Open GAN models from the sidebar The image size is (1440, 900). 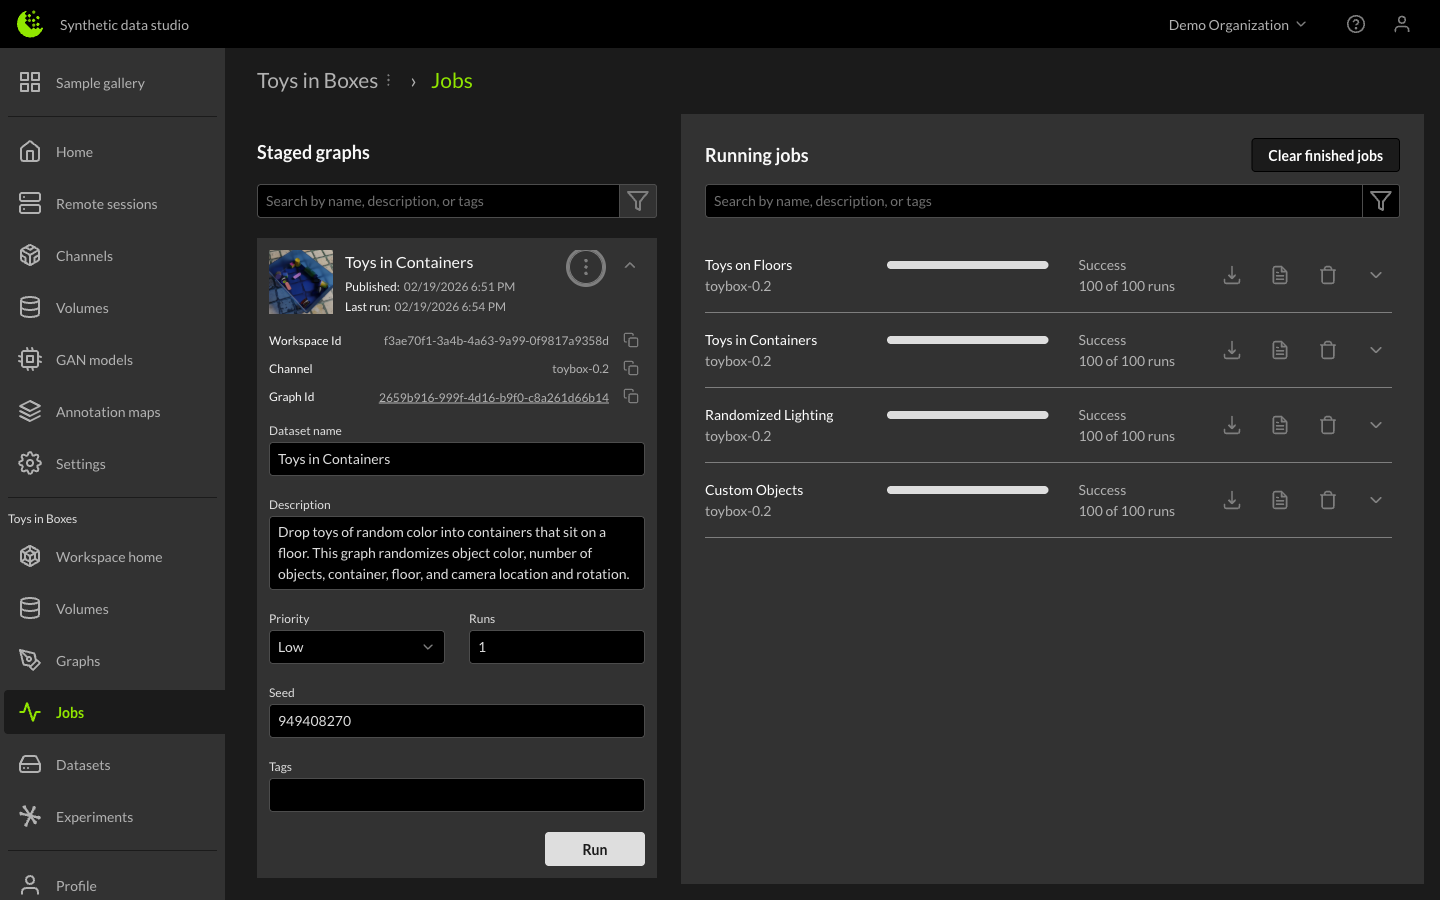(94, 360)
